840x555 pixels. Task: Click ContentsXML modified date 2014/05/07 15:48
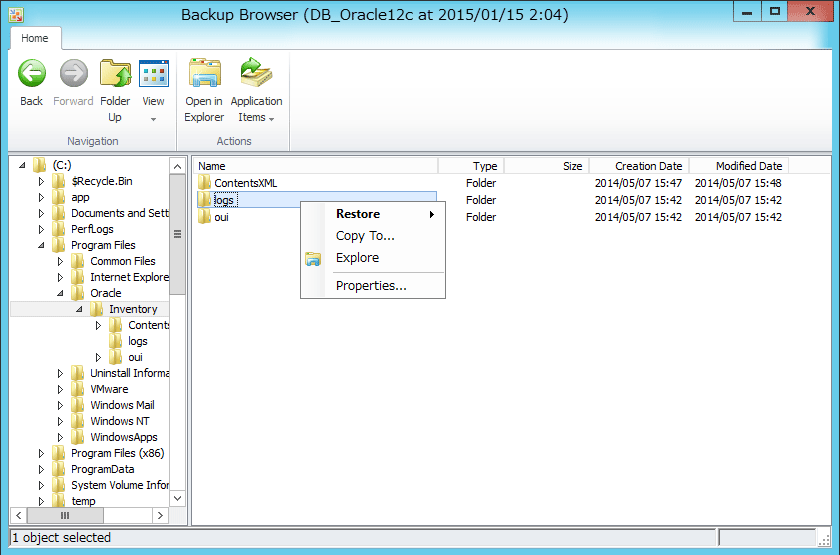coord(738,183)
